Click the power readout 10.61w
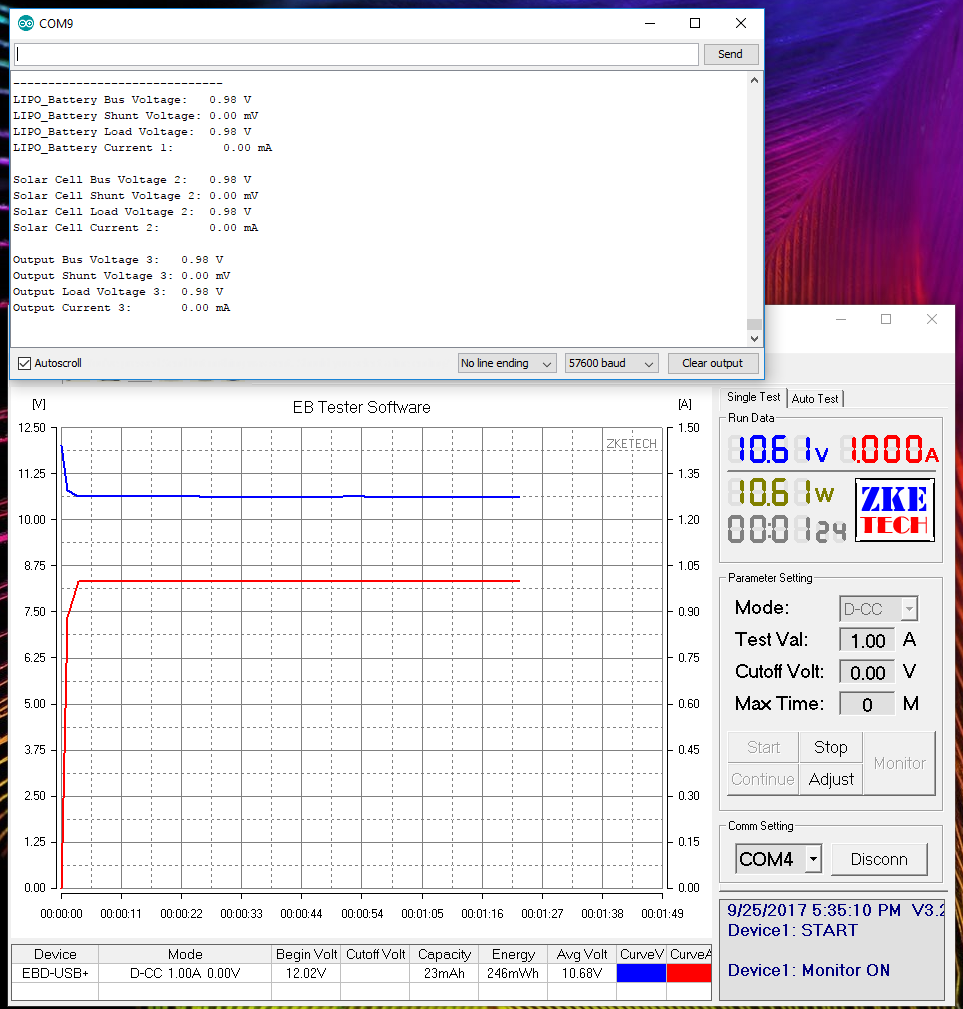Screen dimensions: 963x1009 tap(781, 493)
